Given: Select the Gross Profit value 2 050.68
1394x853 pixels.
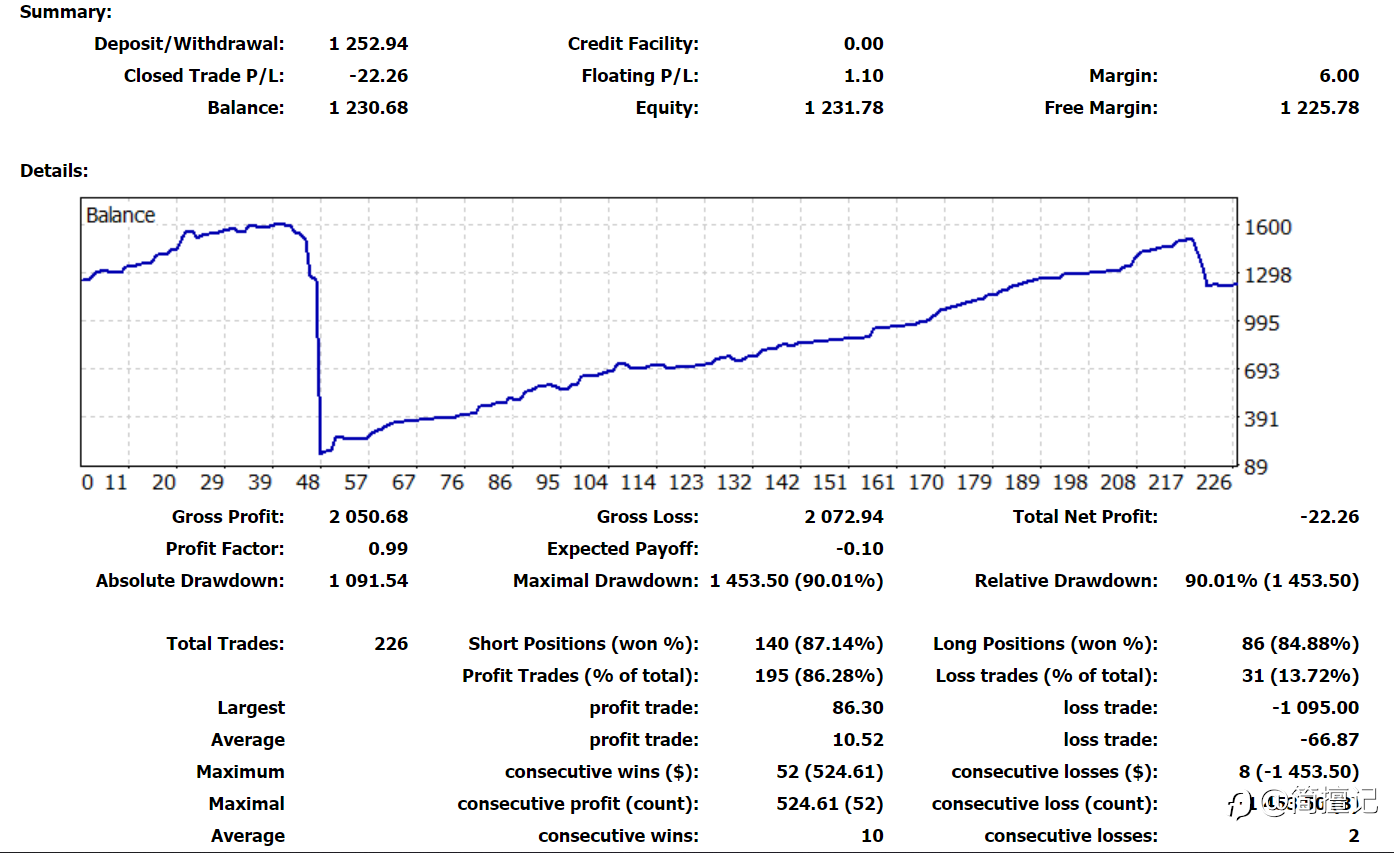Looking at the screenshot, I should [x=368, y=517].
